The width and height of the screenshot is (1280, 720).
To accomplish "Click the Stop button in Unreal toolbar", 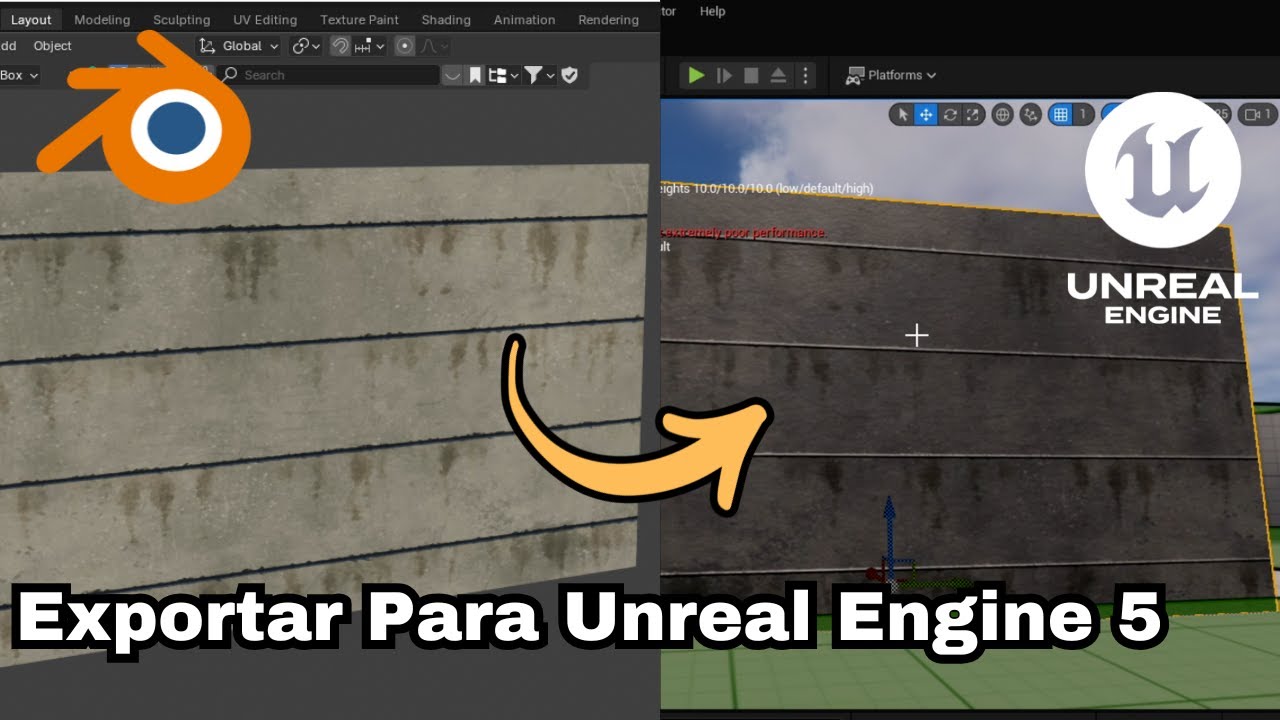I will pyautogui.click(x=752, y=75).
